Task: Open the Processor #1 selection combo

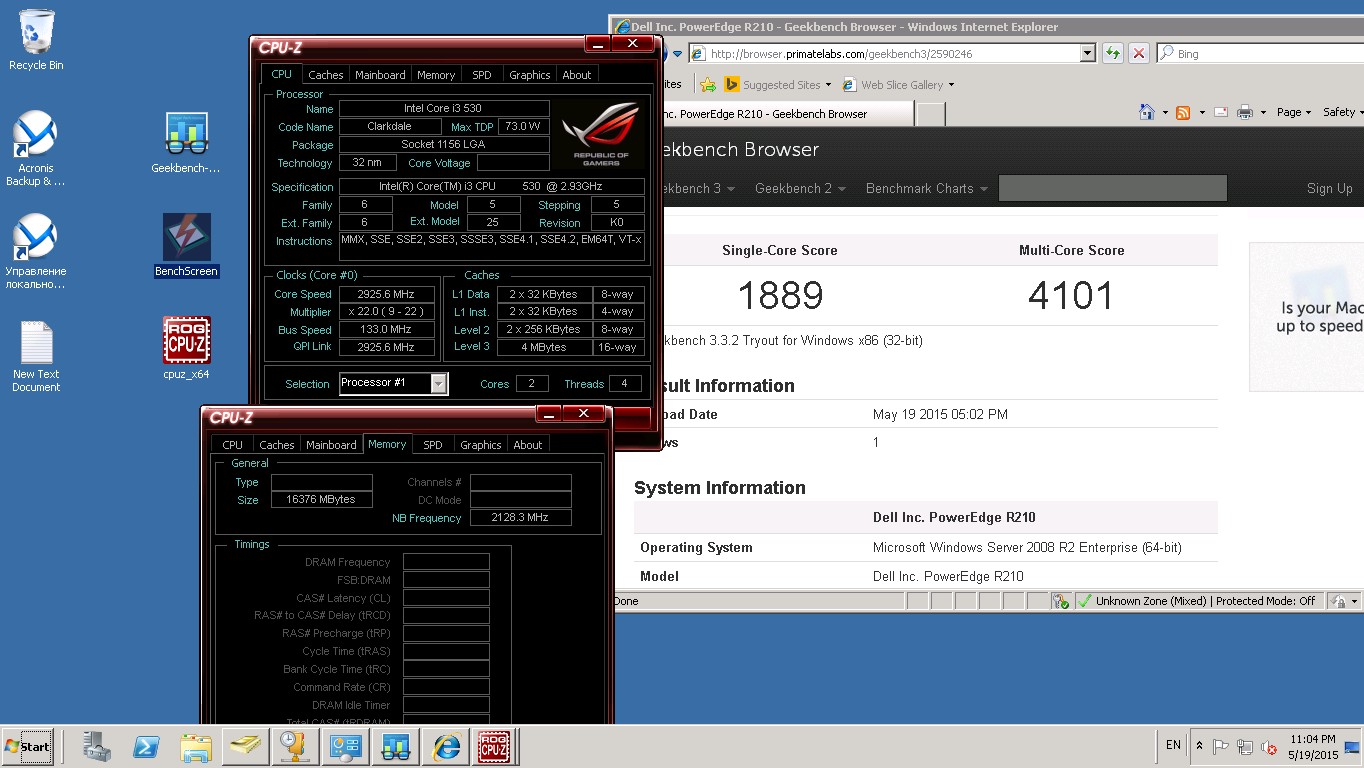Action: (x=393, y=383)
